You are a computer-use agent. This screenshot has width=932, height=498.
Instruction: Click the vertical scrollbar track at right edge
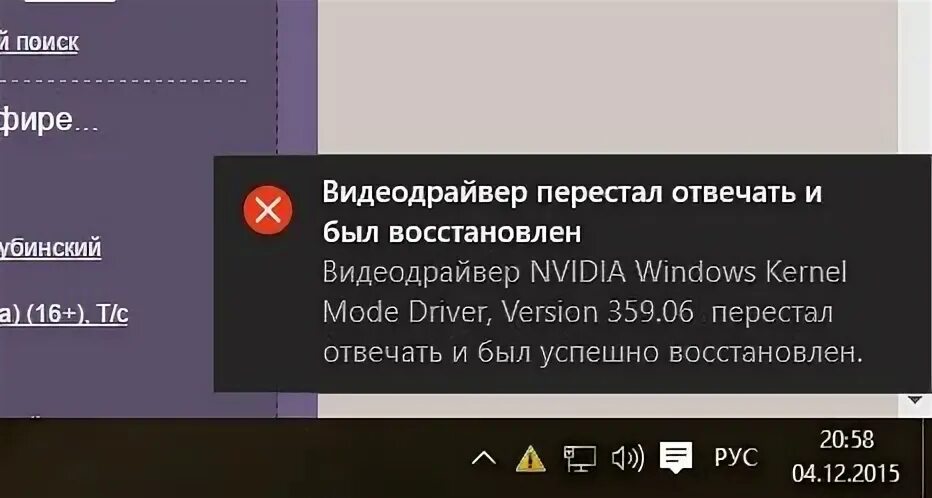(x=915, y=77)
